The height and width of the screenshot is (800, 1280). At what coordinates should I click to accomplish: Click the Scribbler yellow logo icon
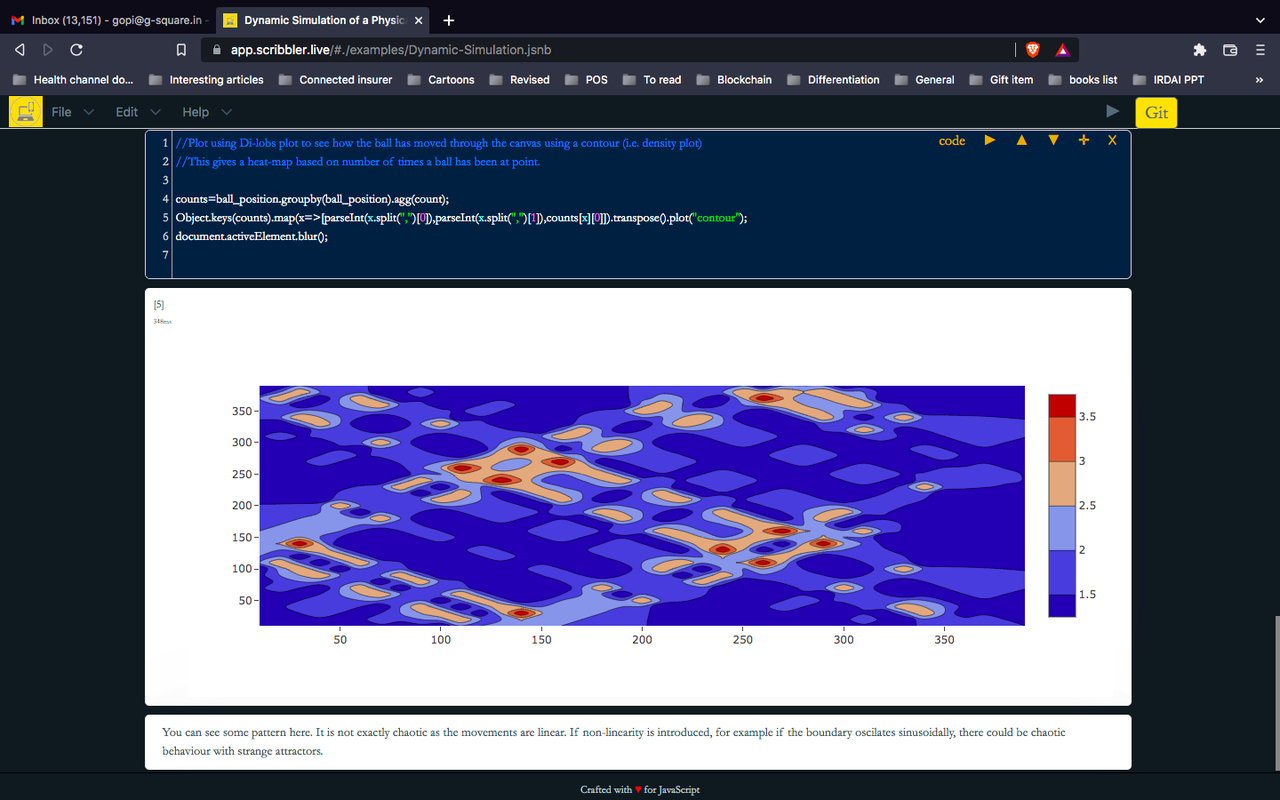[x=25, y=111]
